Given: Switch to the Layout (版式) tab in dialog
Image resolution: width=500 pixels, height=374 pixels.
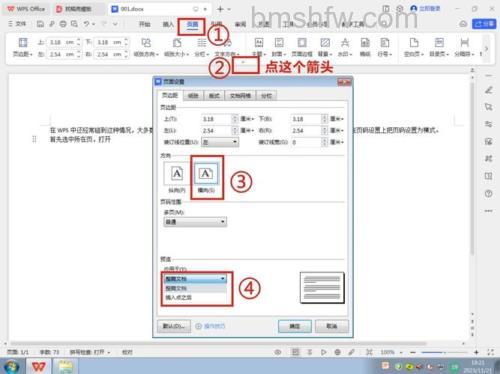Looking at the screenshot, I should click(x=214, y=96).
